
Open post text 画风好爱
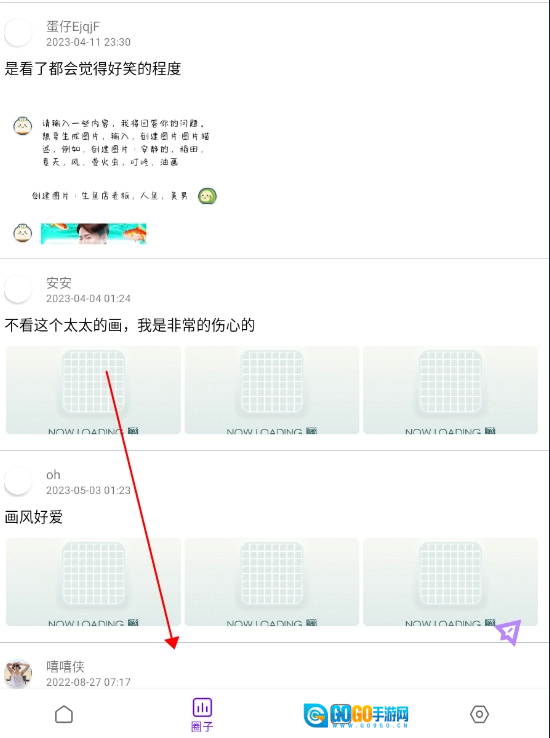(x=33, y=517)
